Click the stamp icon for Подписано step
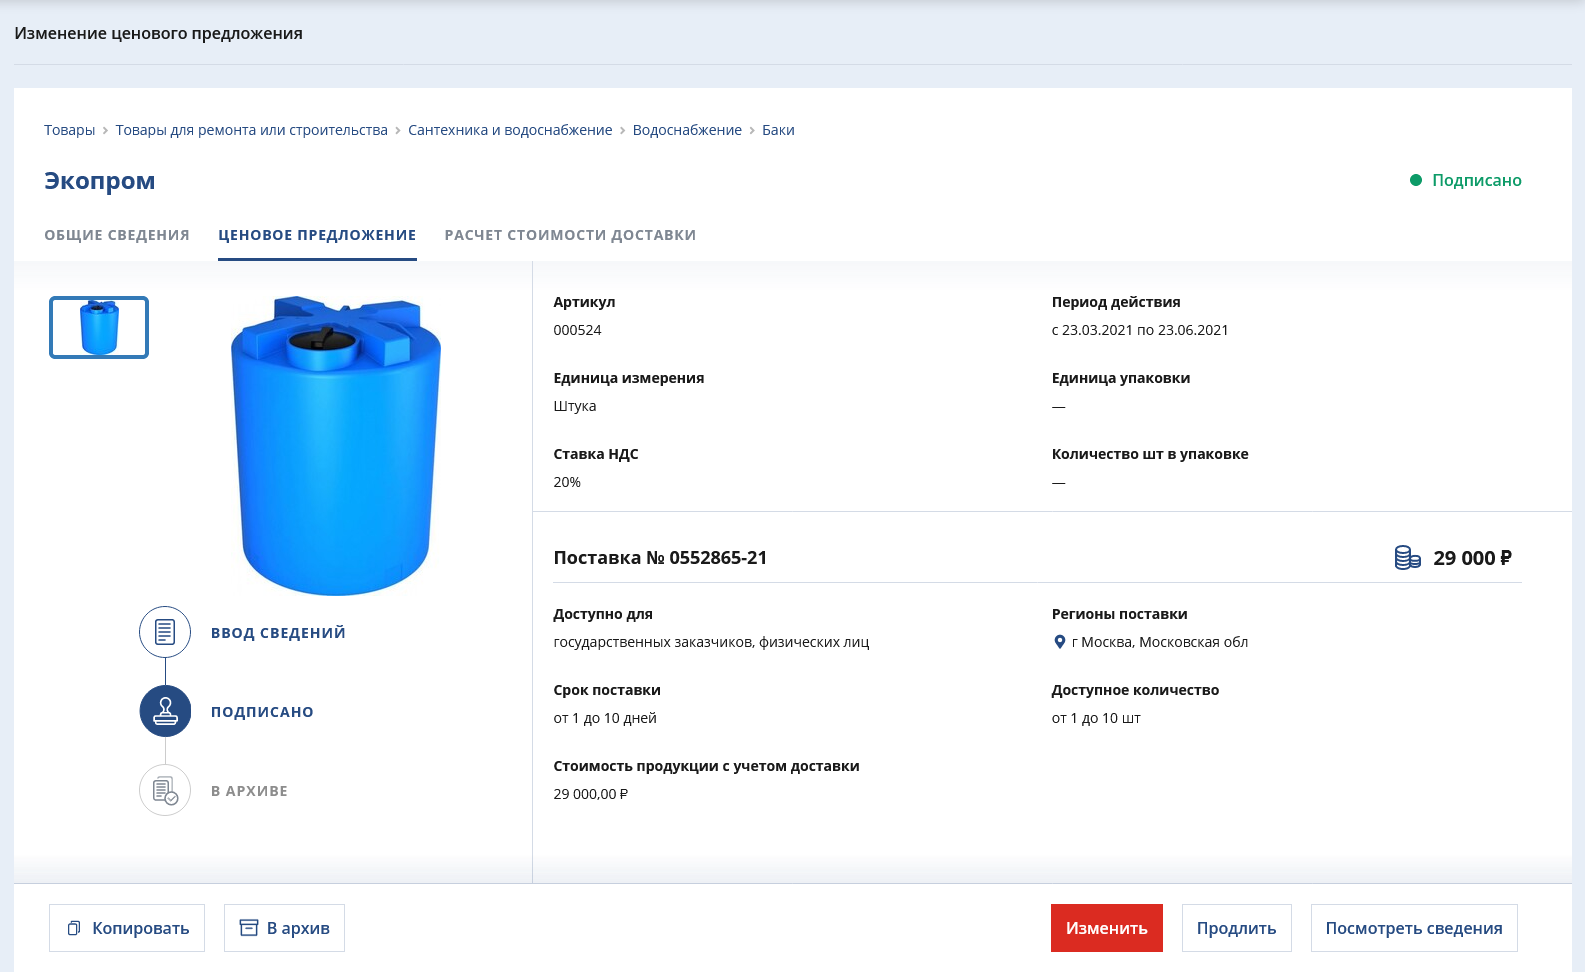 (x=165, y=711)
